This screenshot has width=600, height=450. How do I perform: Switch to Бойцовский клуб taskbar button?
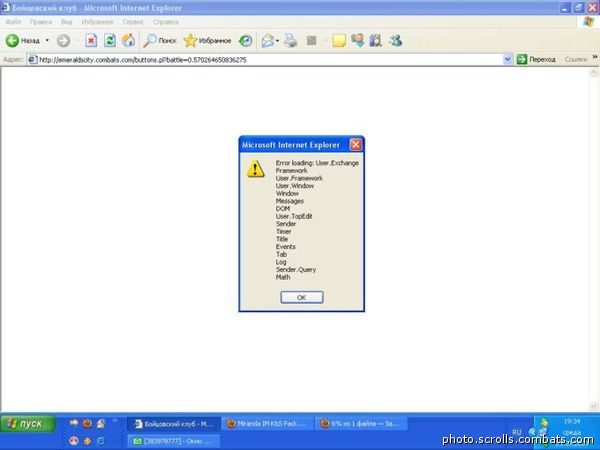tap(174, 424)
